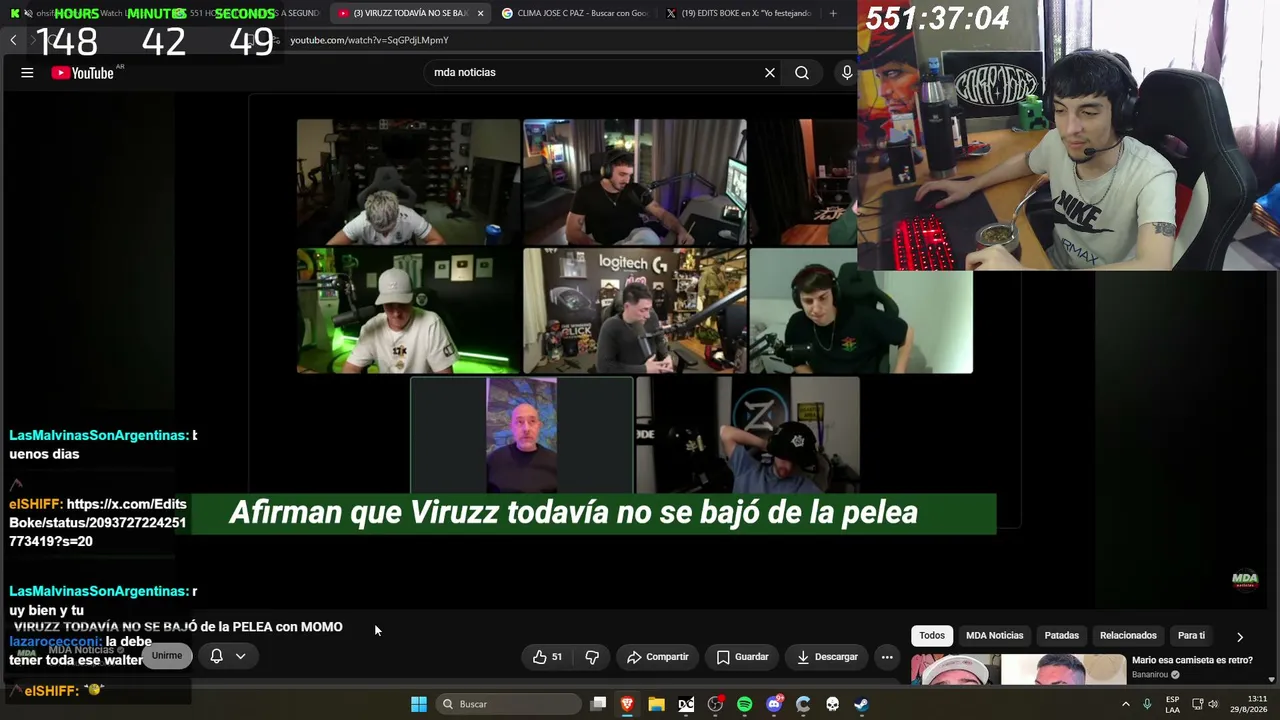Select the 'Para ti' filter chip
1280x720 pixels.
[x=1191, y=635]
